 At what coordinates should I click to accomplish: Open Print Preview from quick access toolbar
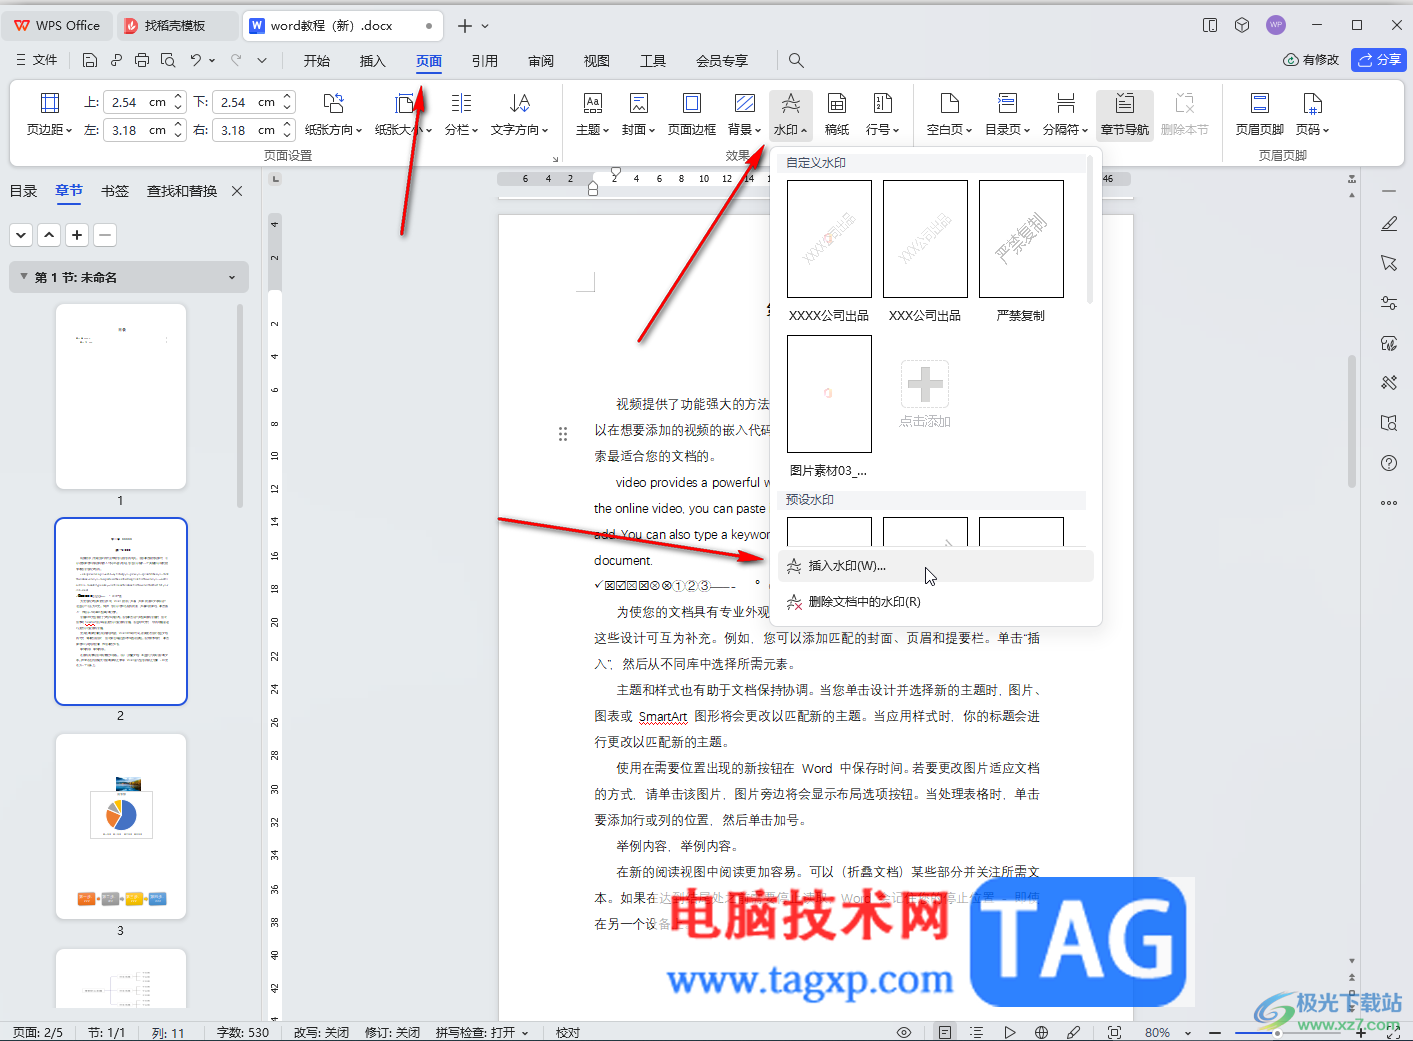(168, 60)
